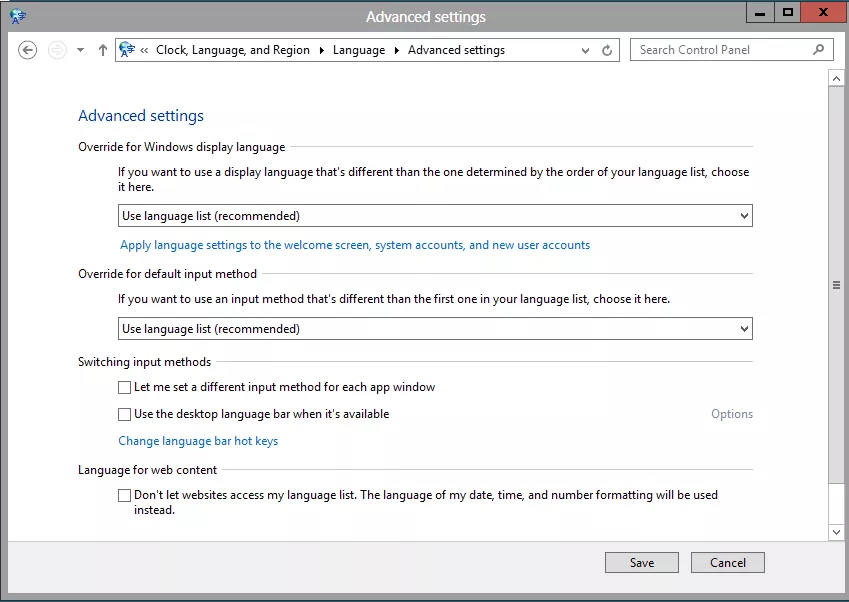Click in the Search Control Panel field
This screenshot has height=602, width=849.
click(x=720, y=50)
